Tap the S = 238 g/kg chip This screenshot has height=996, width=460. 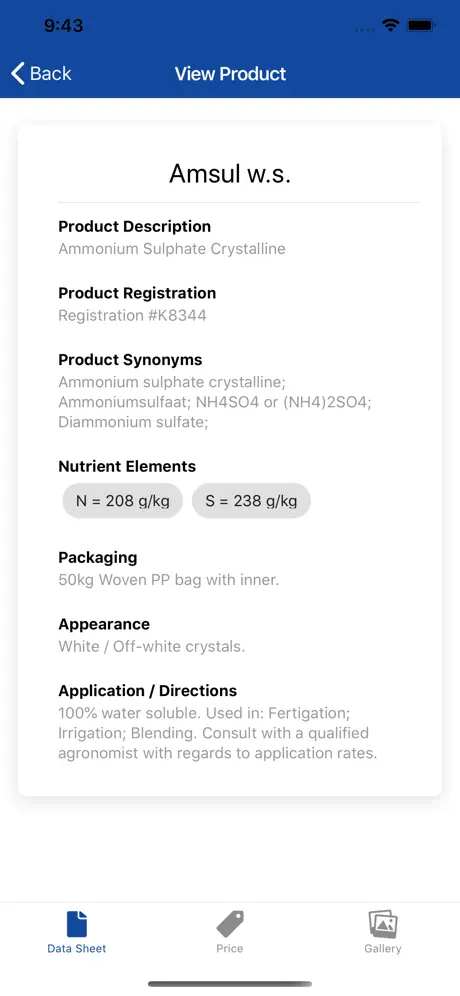pos(251,501)
